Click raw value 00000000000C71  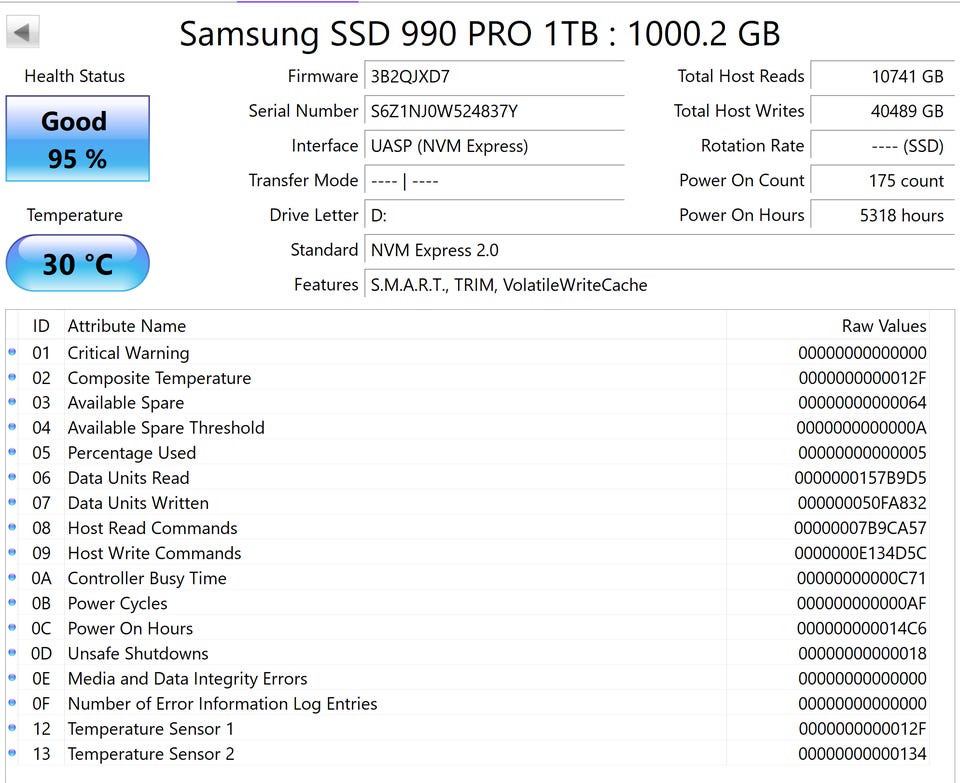pos(861,579)
